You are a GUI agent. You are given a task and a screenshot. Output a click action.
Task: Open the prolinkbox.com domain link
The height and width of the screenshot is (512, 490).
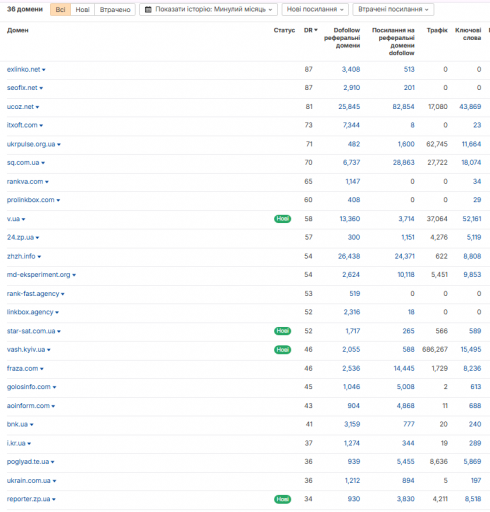point(31,200)
